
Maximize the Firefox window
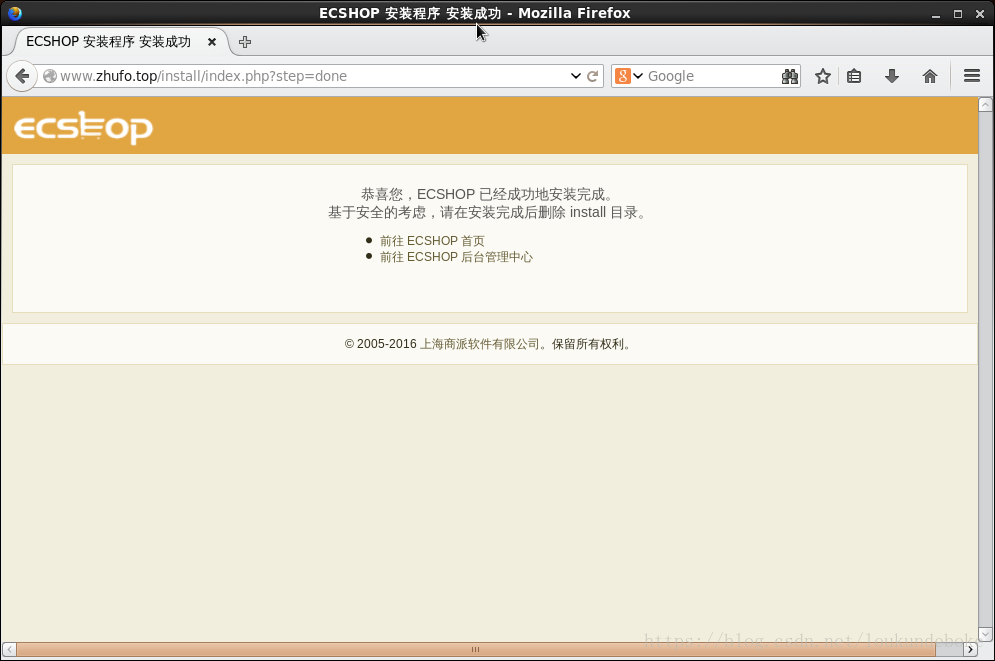point(958,14)
